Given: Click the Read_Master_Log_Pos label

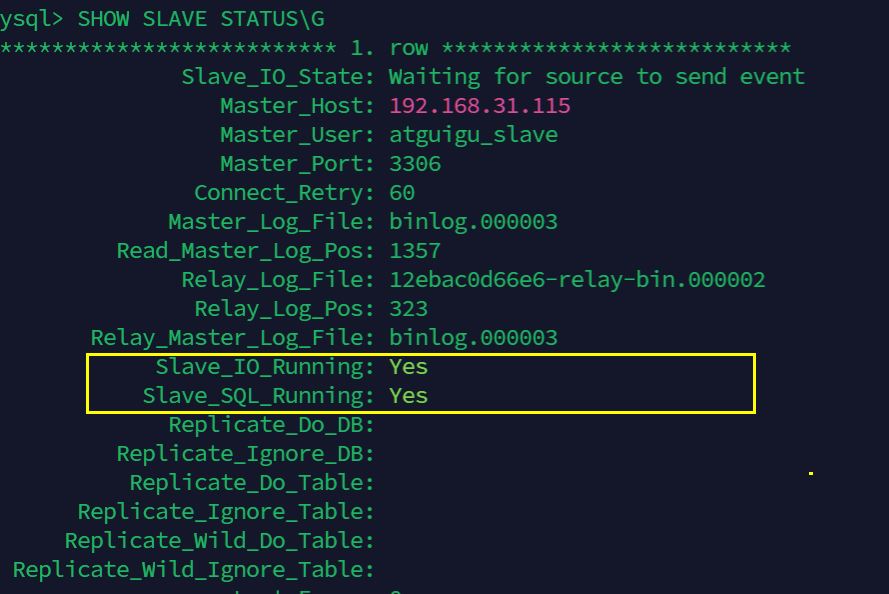Looking at the screenshot, I should tap(245, 251).
